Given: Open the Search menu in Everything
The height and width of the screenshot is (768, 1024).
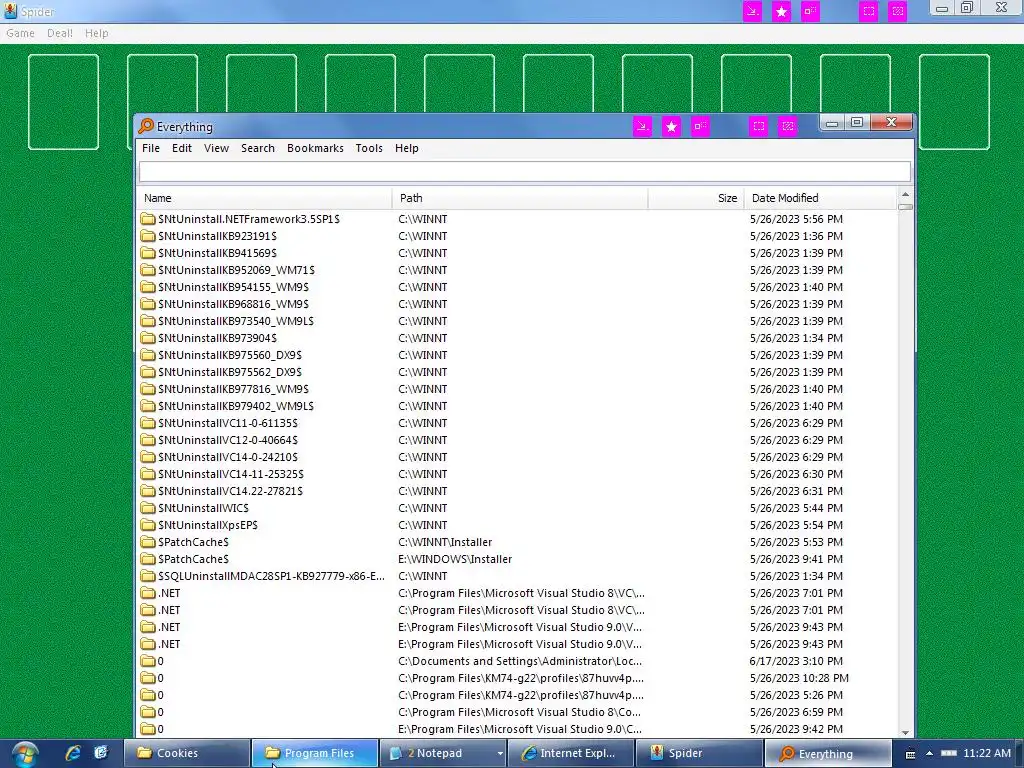Looking at the screenshot, I should point(258,148).
